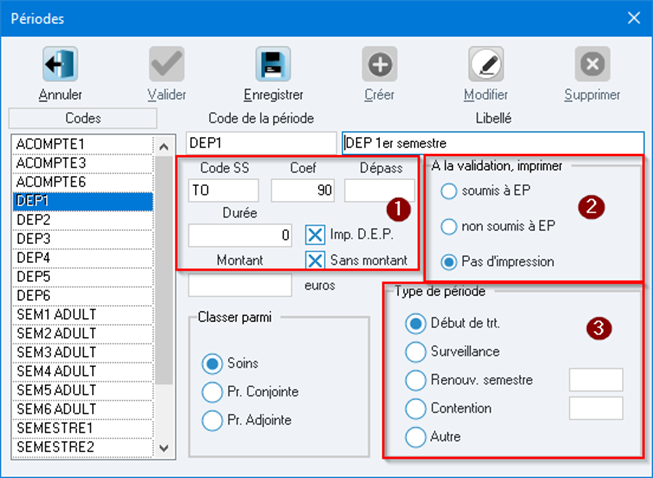Choose Contention period type
This screenshot has height=478, width=653.
pyautogui.click(x=415, y=408)
